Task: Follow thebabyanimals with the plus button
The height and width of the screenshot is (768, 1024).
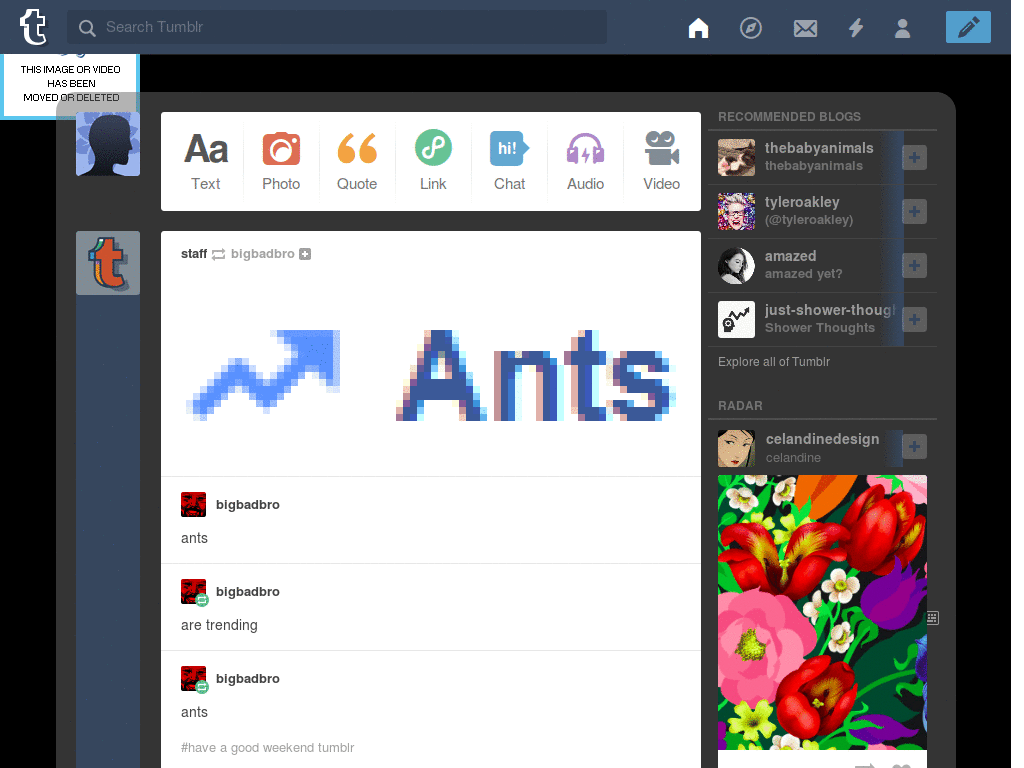Action: pyautogui.click(x=914, y=157)
